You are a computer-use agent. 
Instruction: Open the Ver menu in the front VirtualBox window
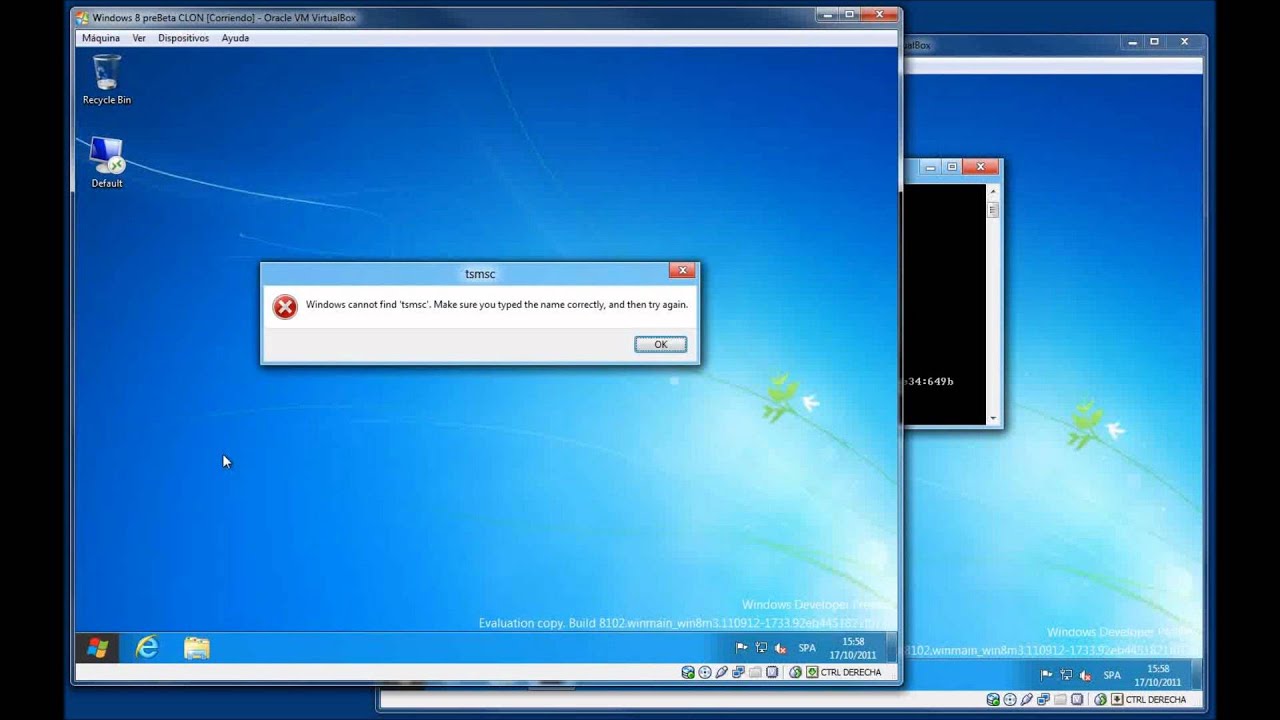[x=139, y=38]
